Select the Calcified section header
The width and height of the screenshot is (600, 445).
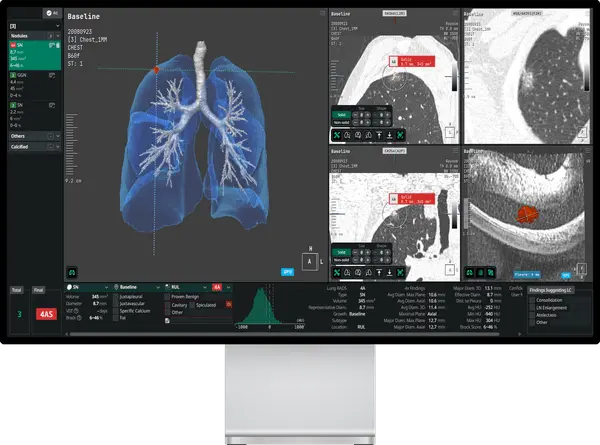pyautogui.click(x=34, y=147)
